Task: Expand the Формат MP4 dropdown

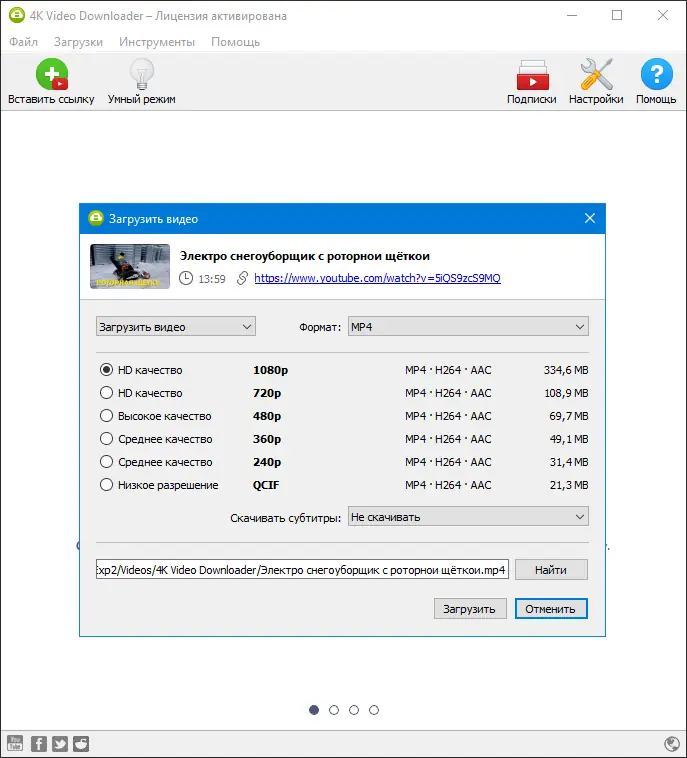Action: tap(468, 327)
